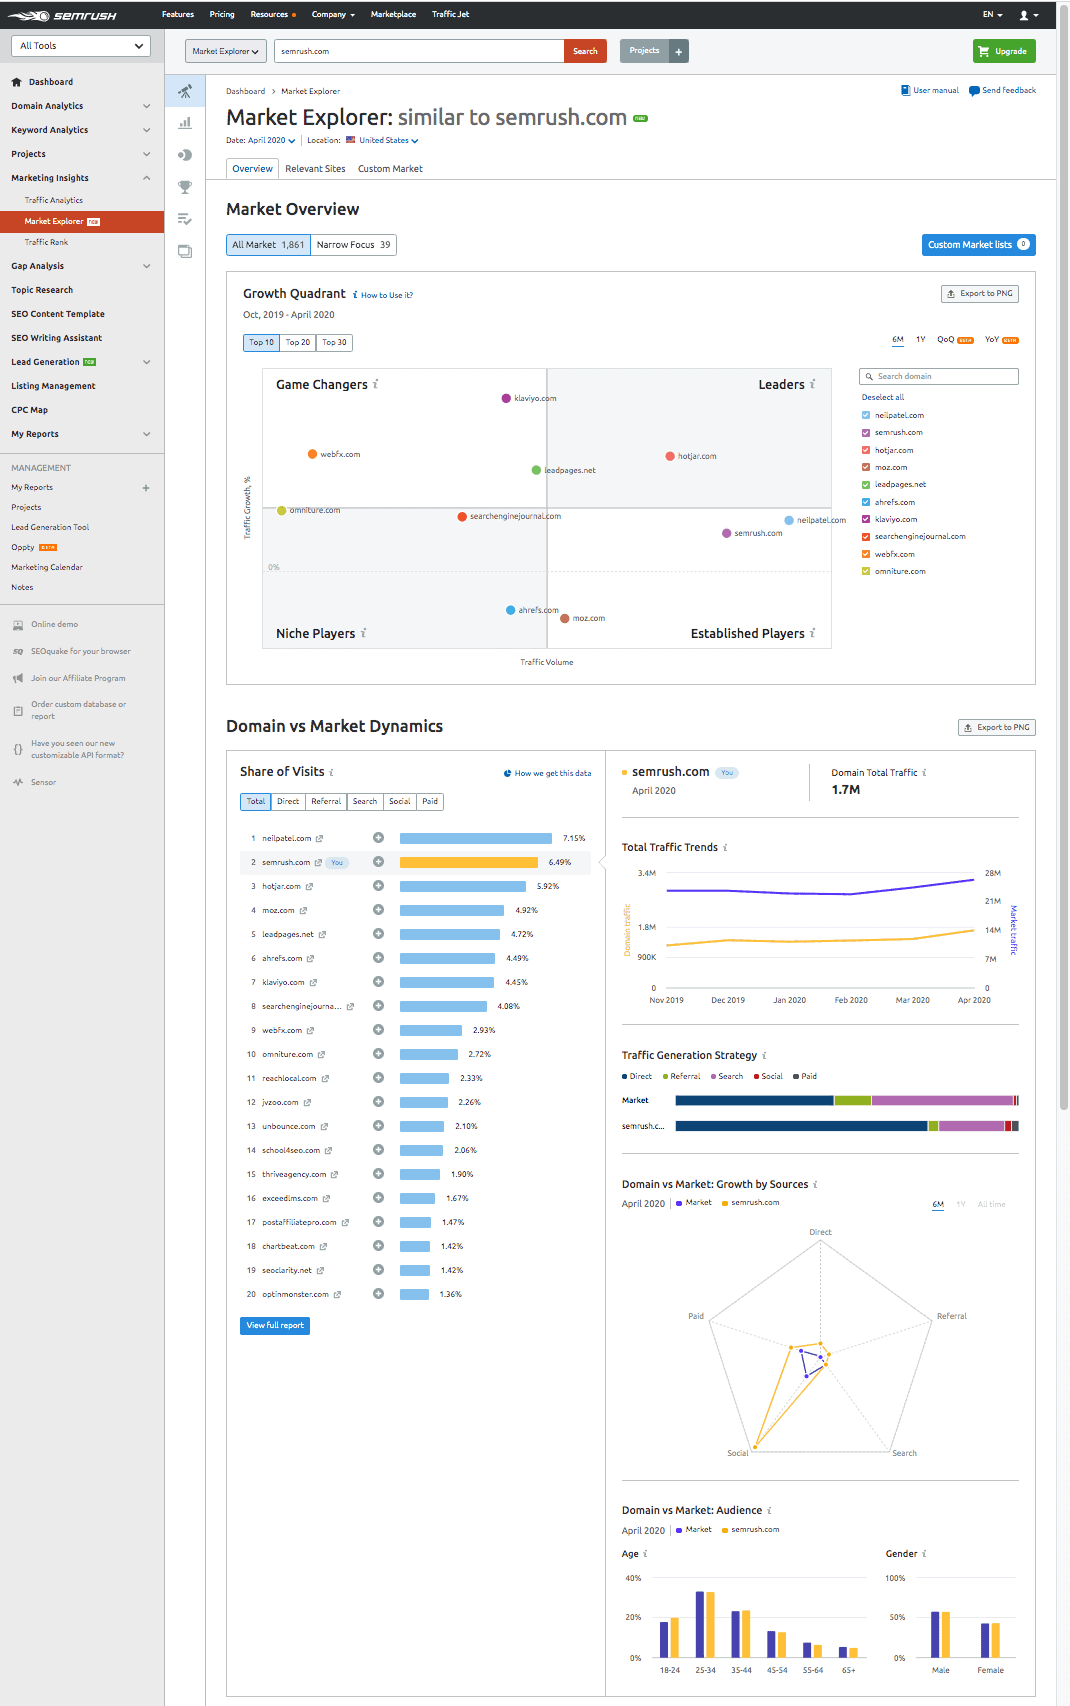Viewport: 1070px width, 1706px height.
Task: Click the plus icon next to My Reports
Action: click(146, 488)
